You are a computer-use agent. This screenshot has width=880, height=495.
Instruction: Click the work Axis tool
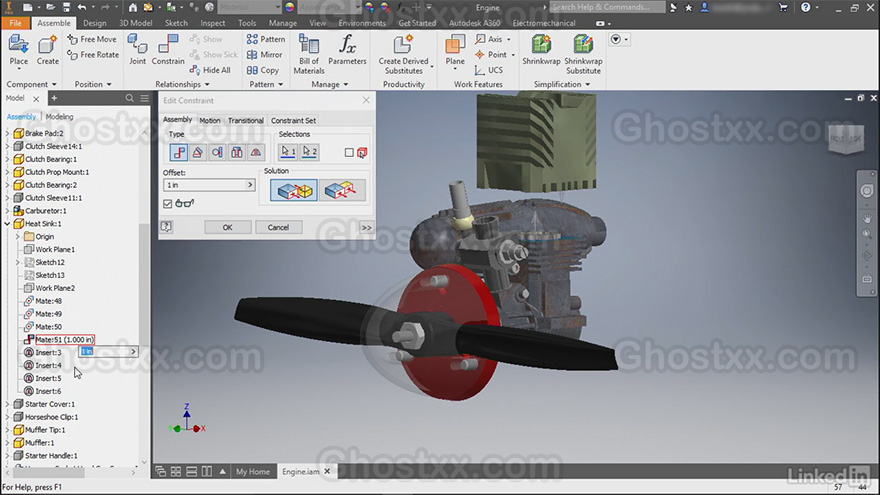pyautogui.click(x=492, y=39)
